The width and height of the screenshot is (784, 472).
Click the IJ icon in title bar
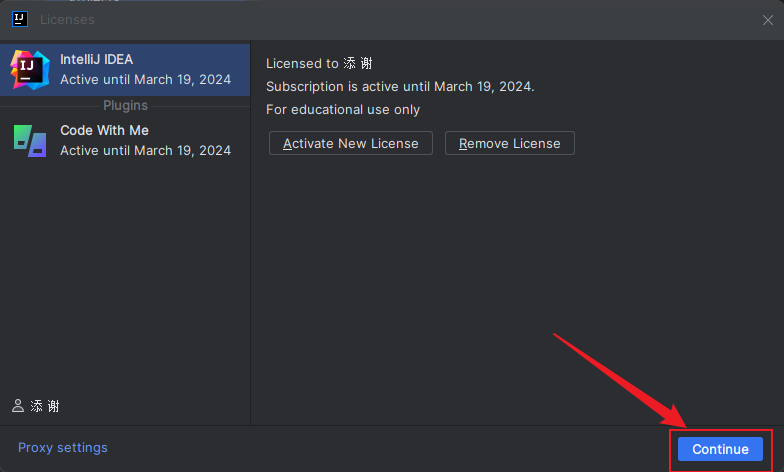[x=20, y=20]
